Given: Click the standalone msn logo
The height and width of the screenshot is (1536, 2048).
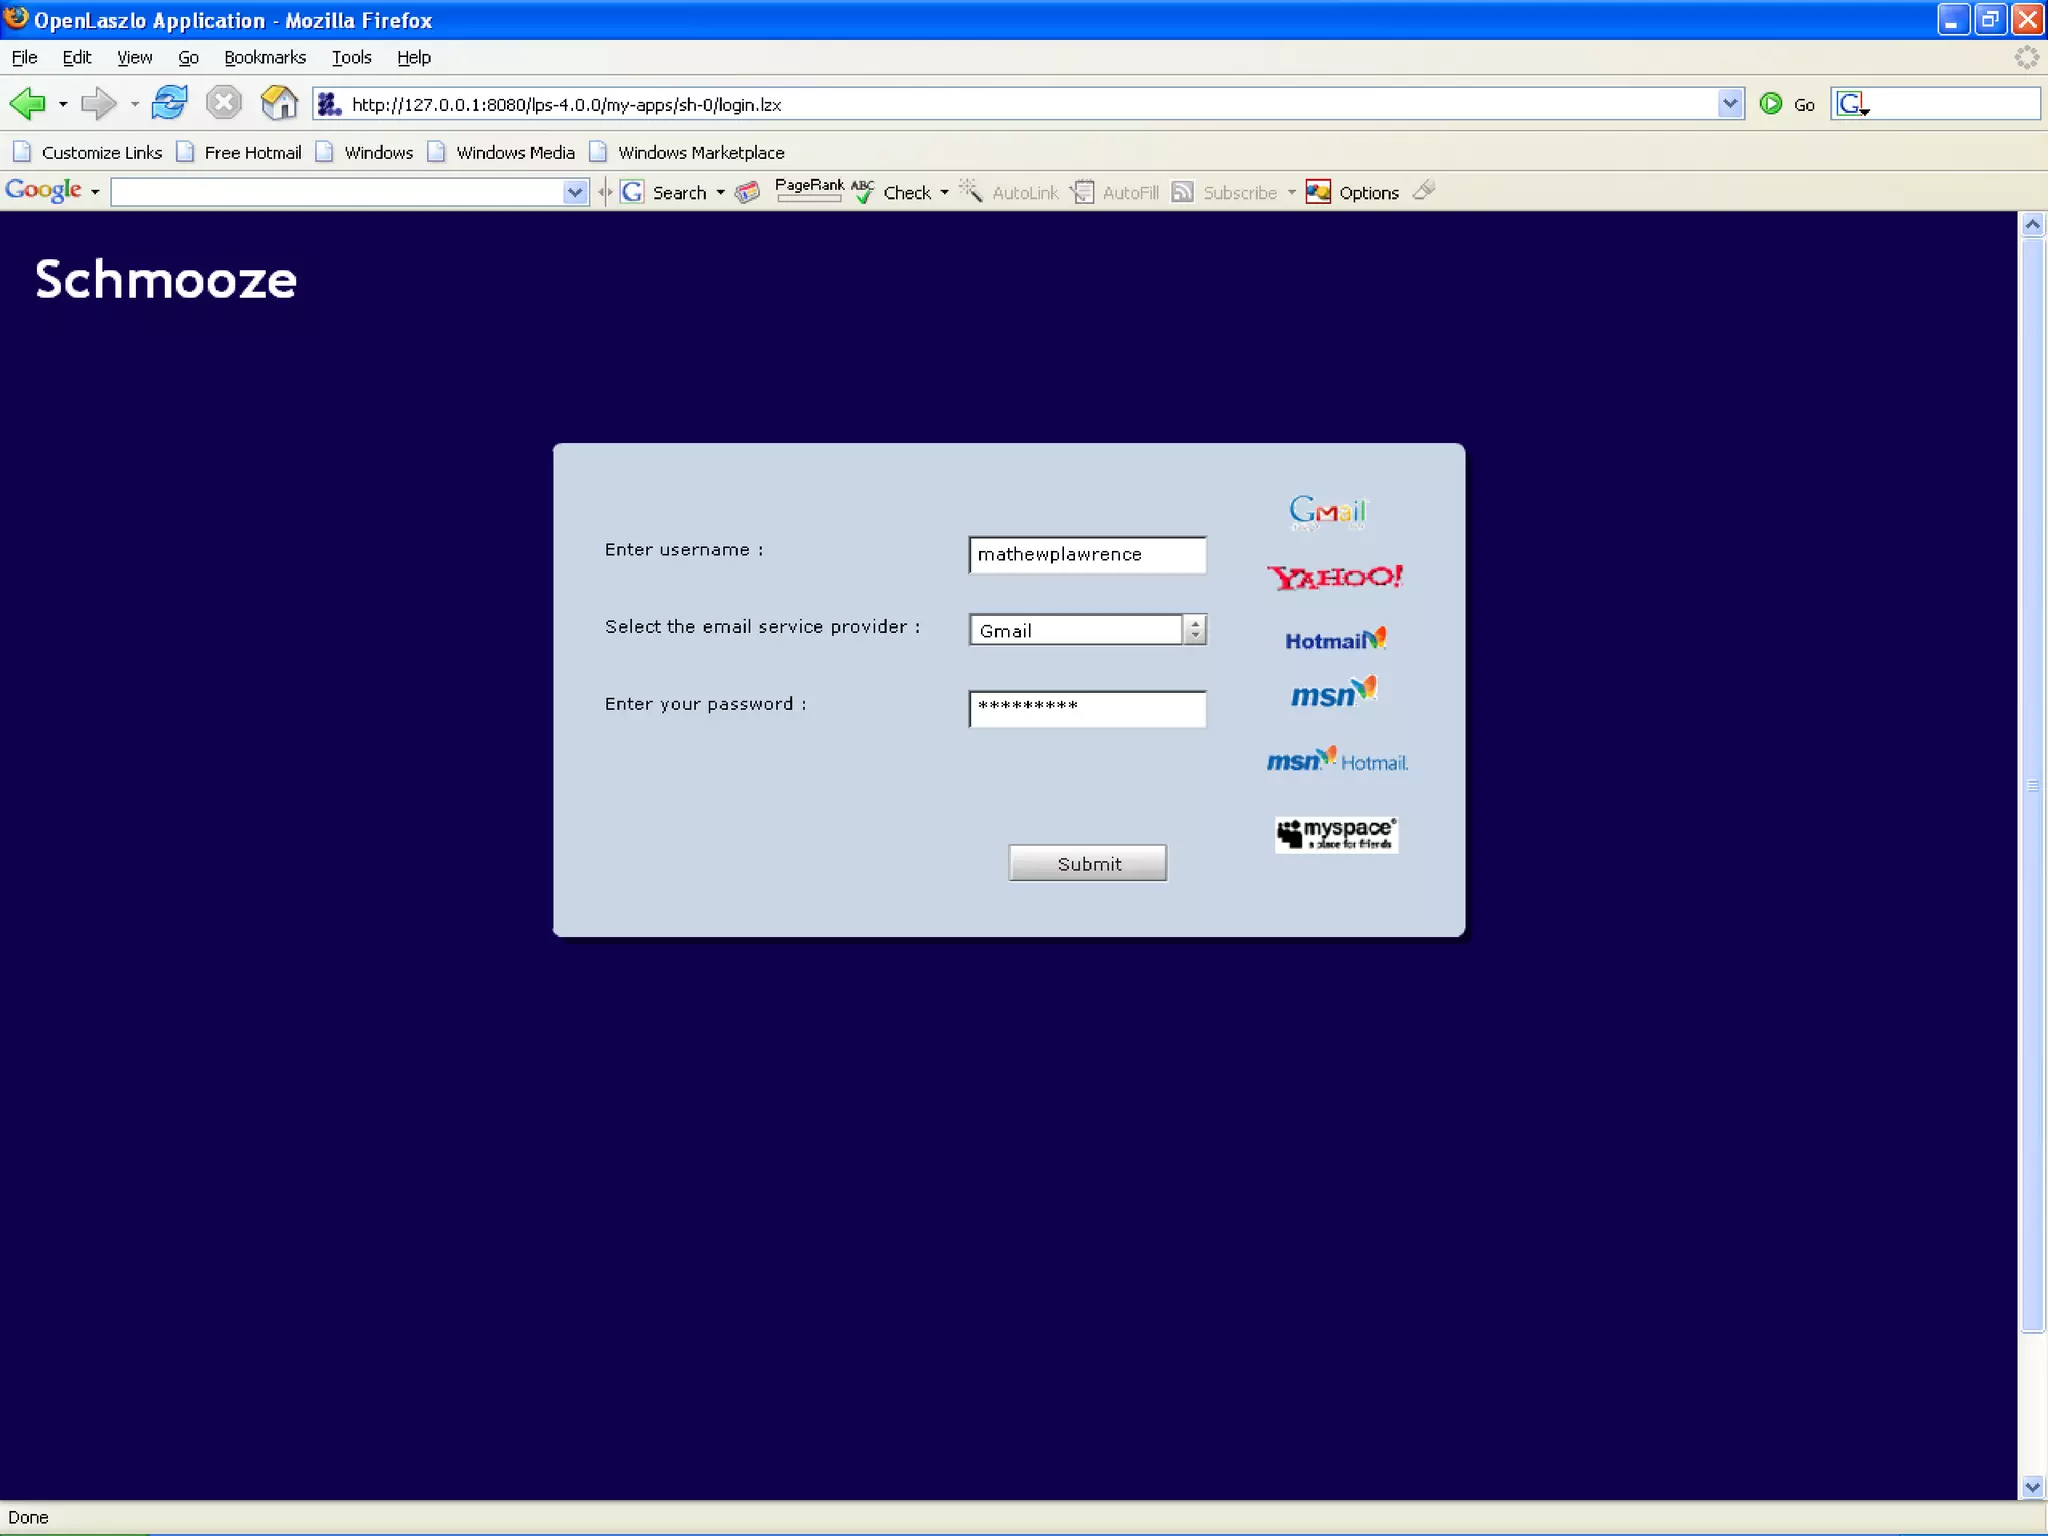Looking at the screenshot, I should pos(1333,693).
